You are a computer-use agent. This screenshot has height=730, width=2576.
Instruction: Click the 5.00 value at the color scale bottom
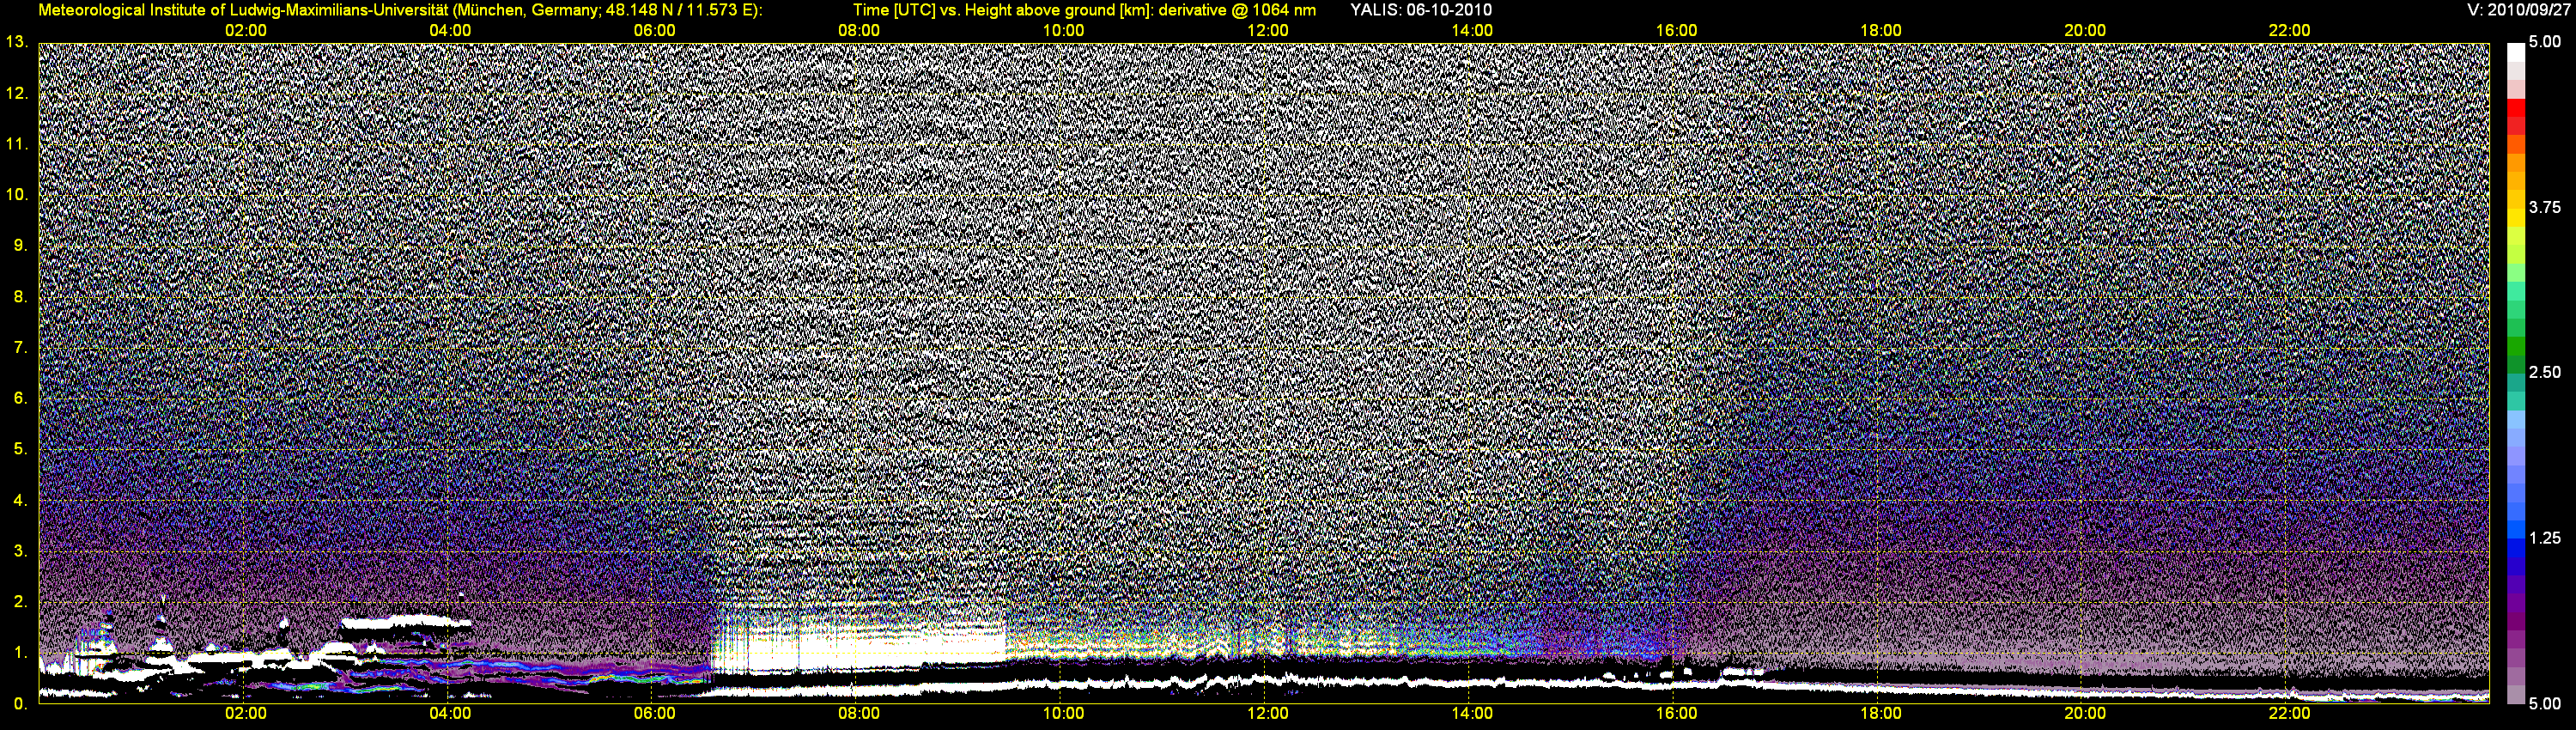pos(2545,703)
